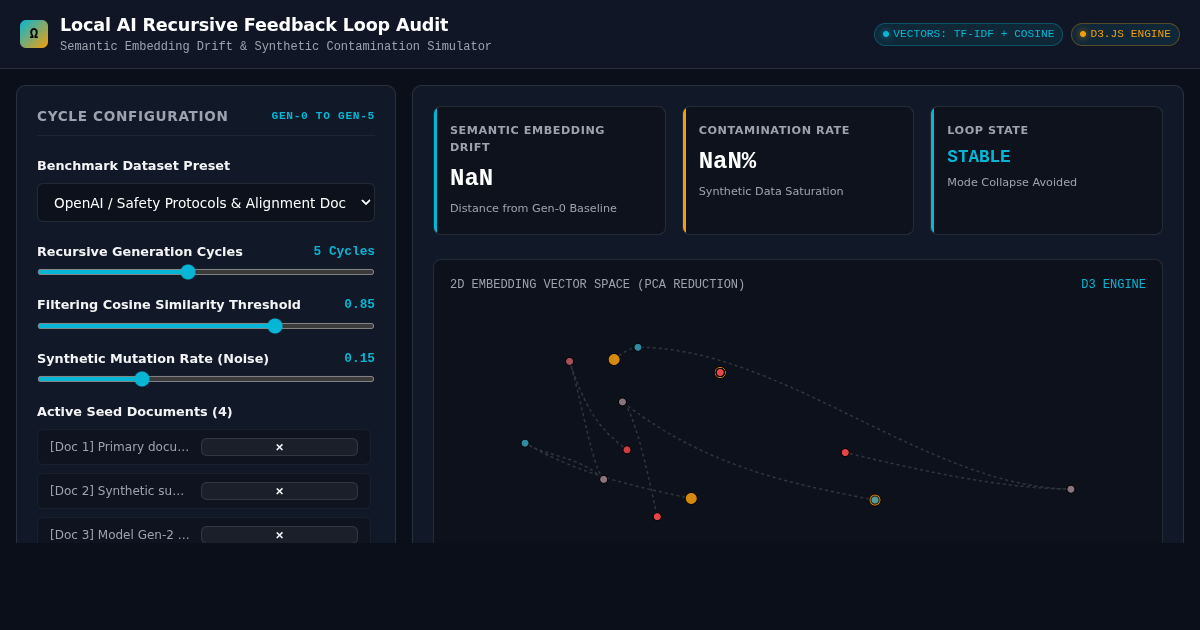The height and width of the screenshot is (630, 1200).
Task: Click the "Synthetic Data Saturation" caption
Action: (x=771, y=192)
